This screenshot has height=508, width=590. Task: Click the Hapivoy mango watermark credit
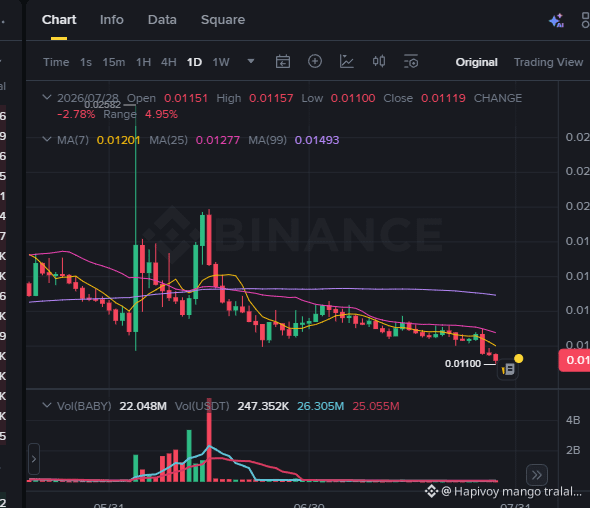point(503,491)
